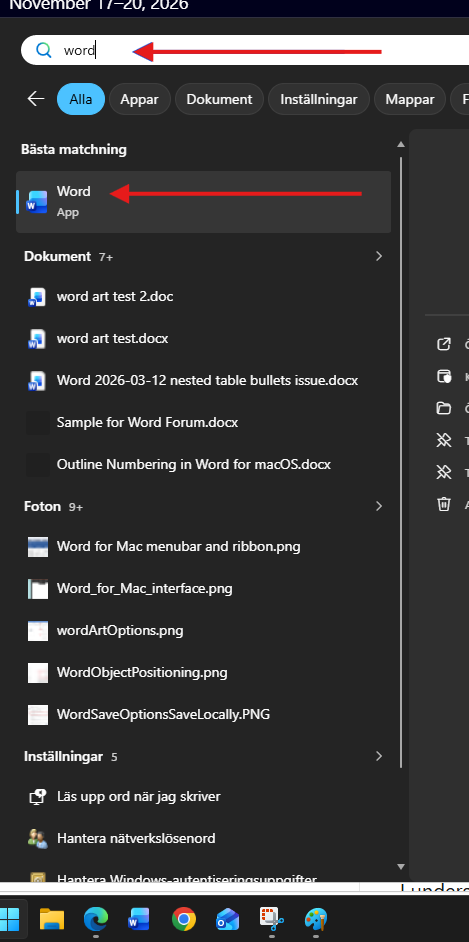This screenshot has height=942, width=469.
Task: Switch to the Dokument filter tab
Action: (x=219, y=99)
